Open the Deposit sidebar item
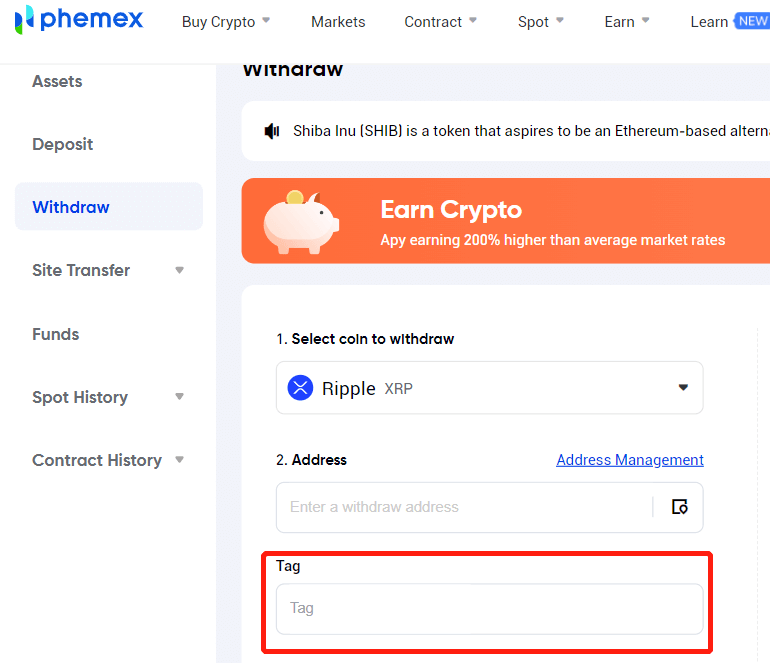770x663 pixels. coord(62,144)
